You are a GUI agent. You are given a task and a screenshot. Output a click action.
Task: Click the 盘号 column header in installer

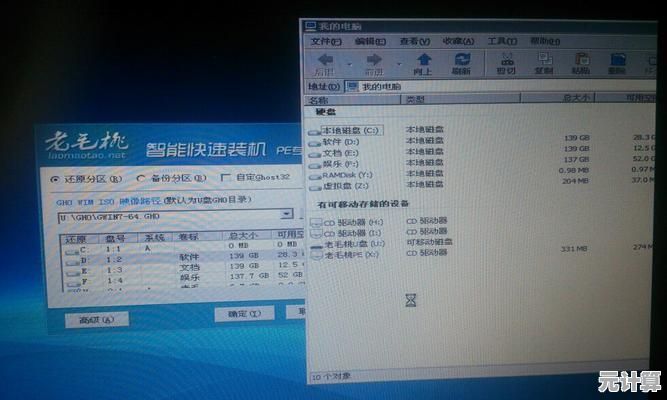click(x=118, y=238)
